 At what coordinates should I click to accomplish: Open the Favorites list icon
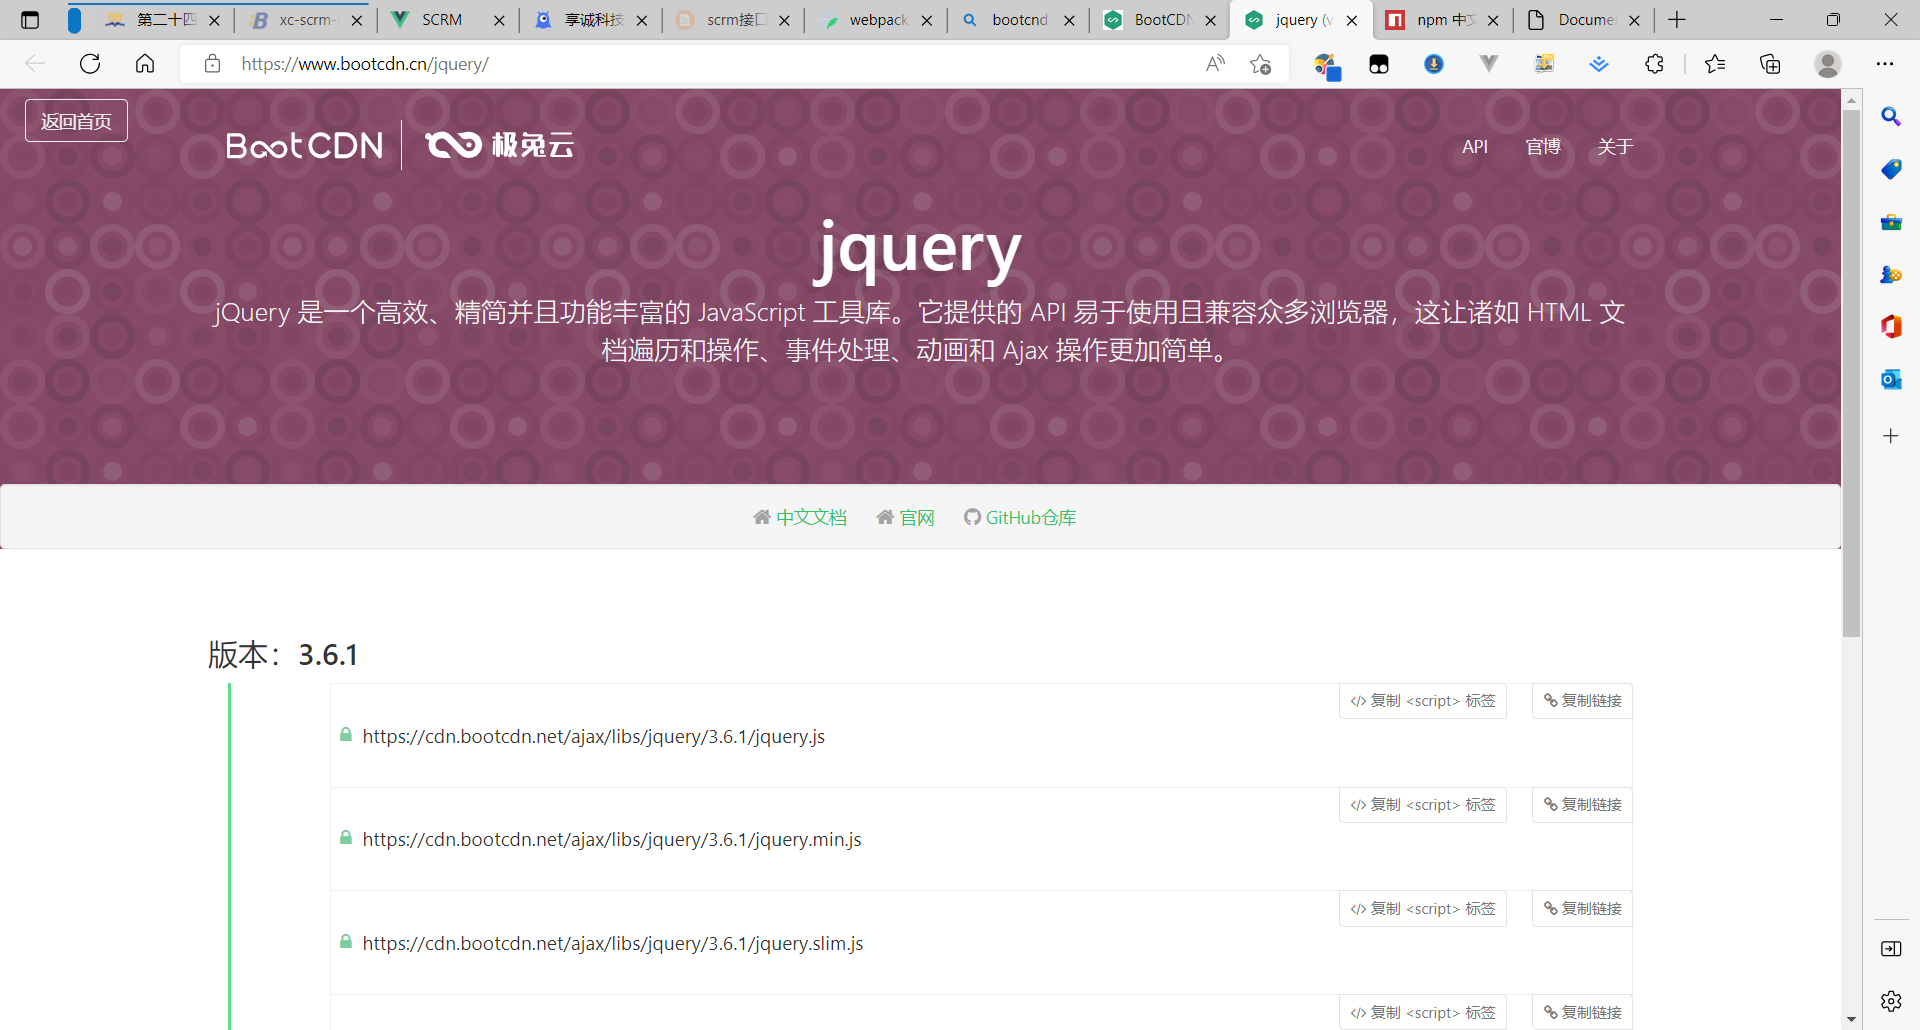[1715, 64]
